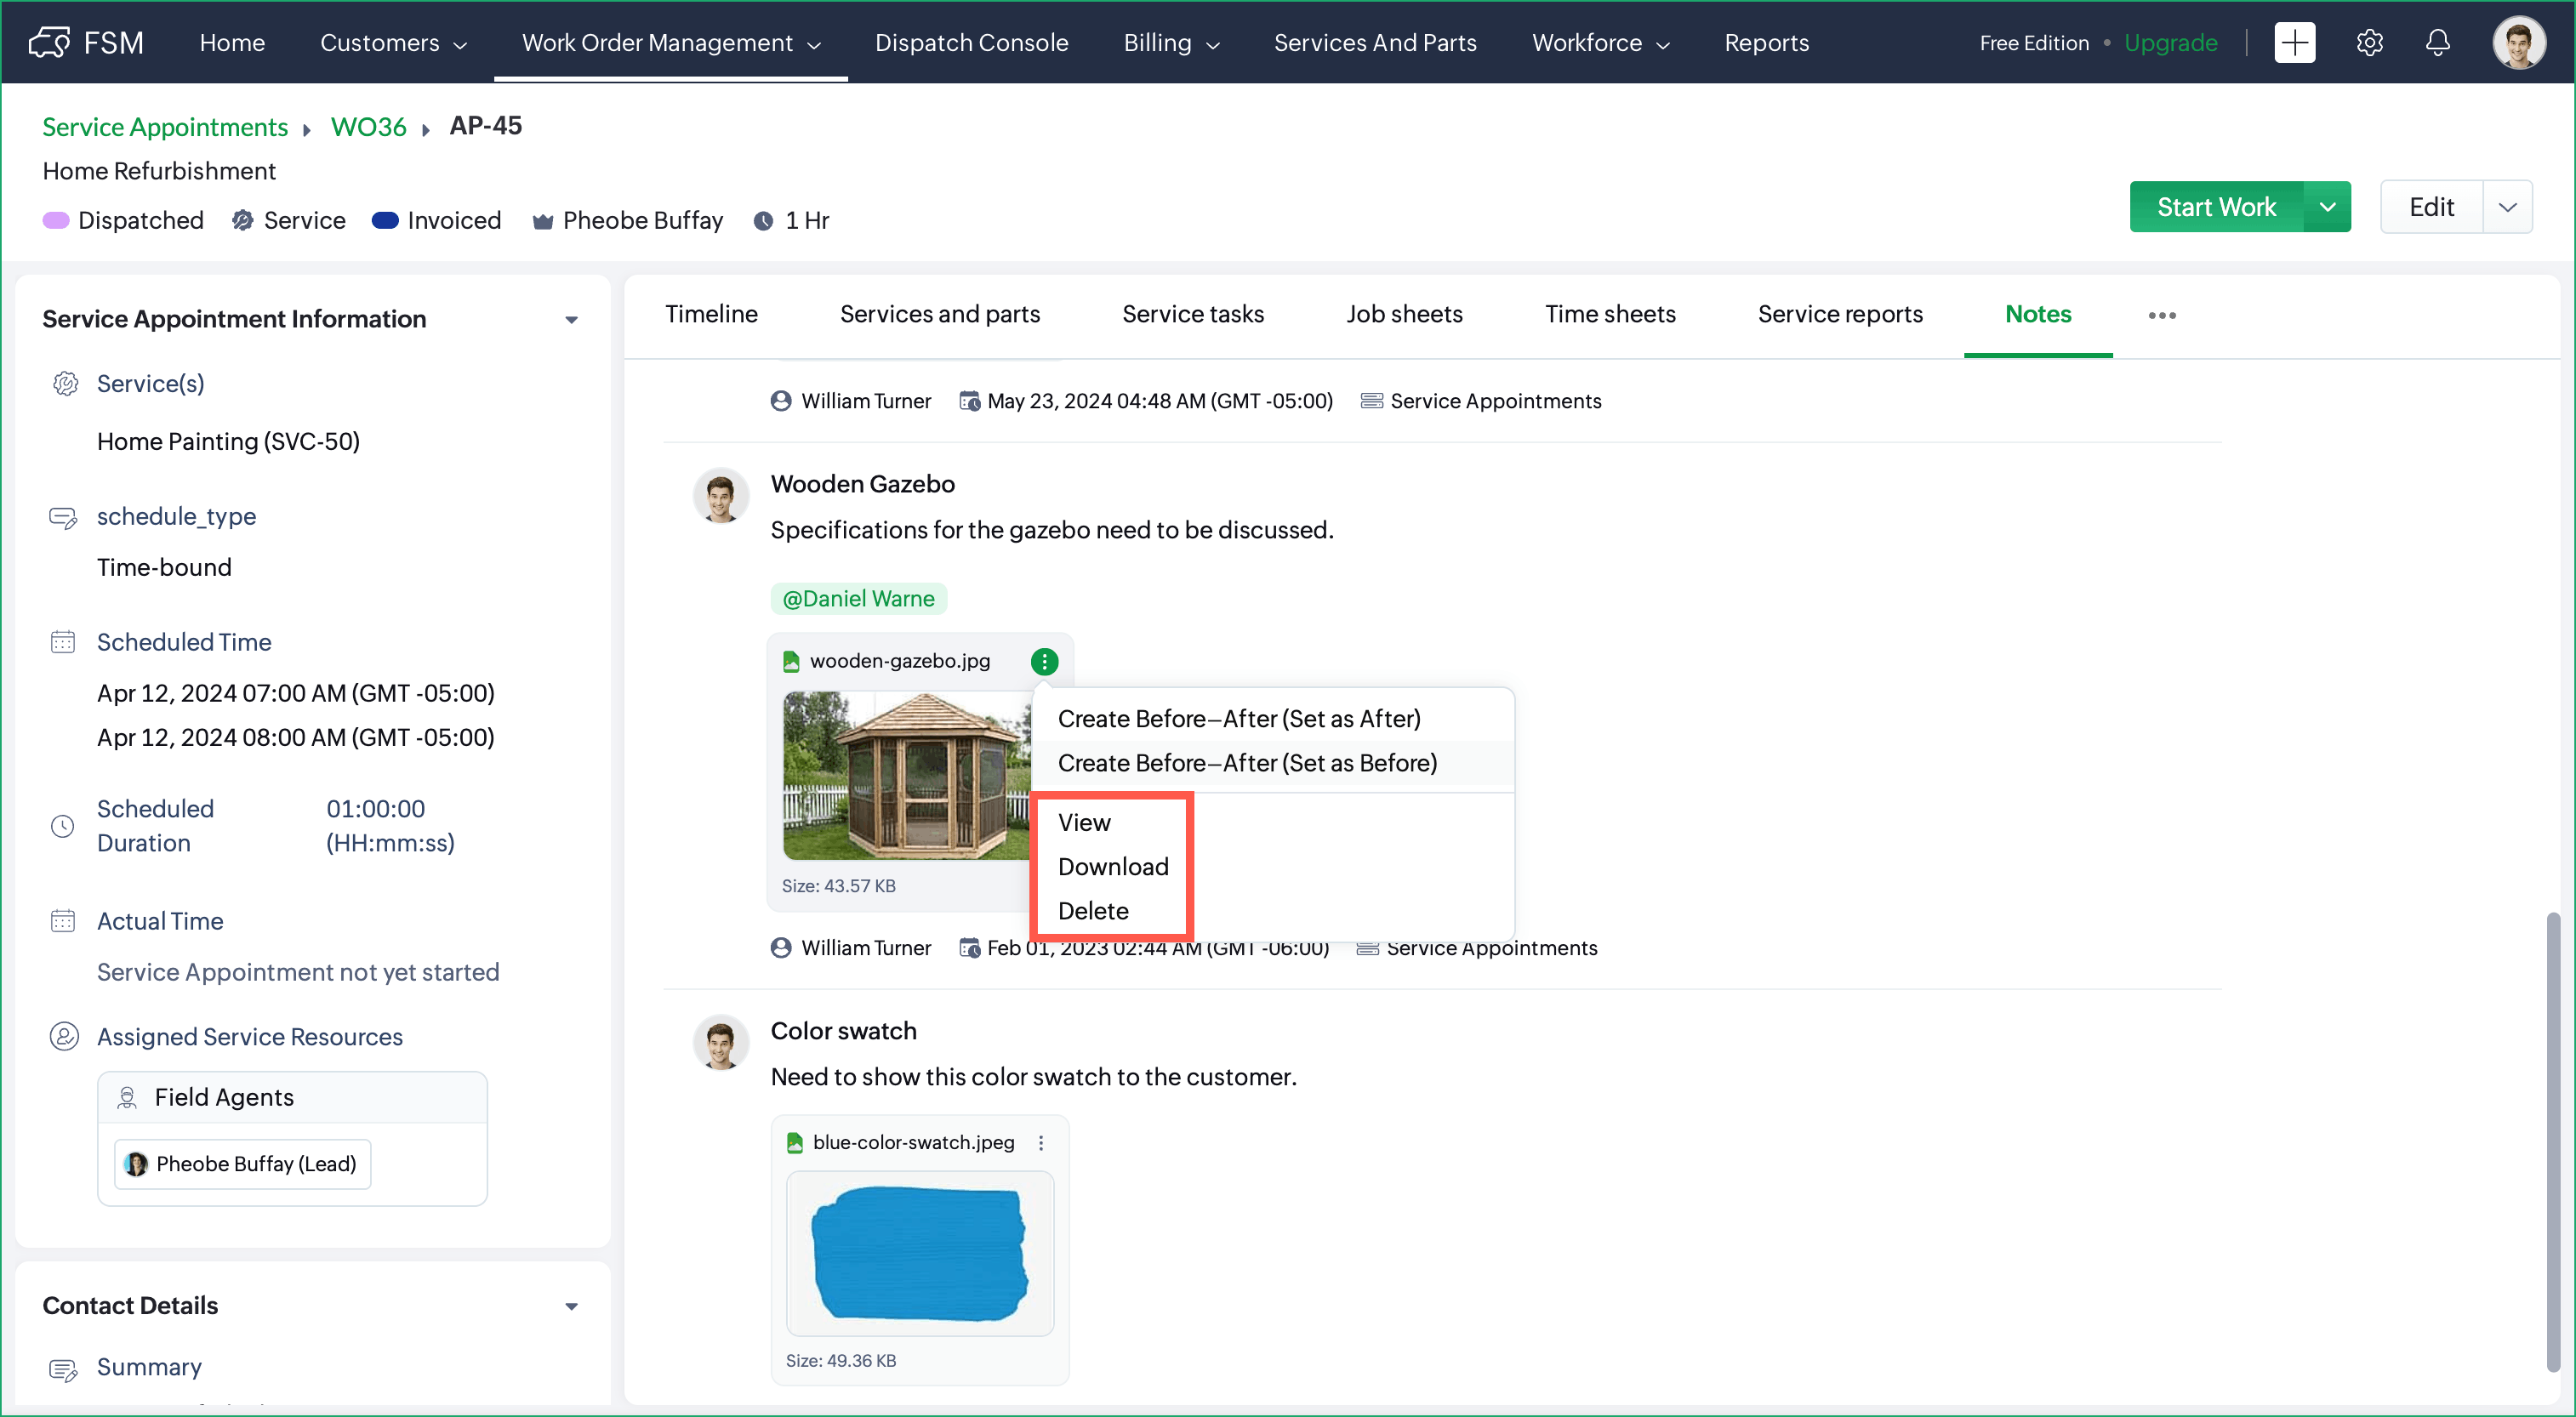Open the blue-color-swatch.jpeg three-dot menu

click(x=1041, y=1142)
